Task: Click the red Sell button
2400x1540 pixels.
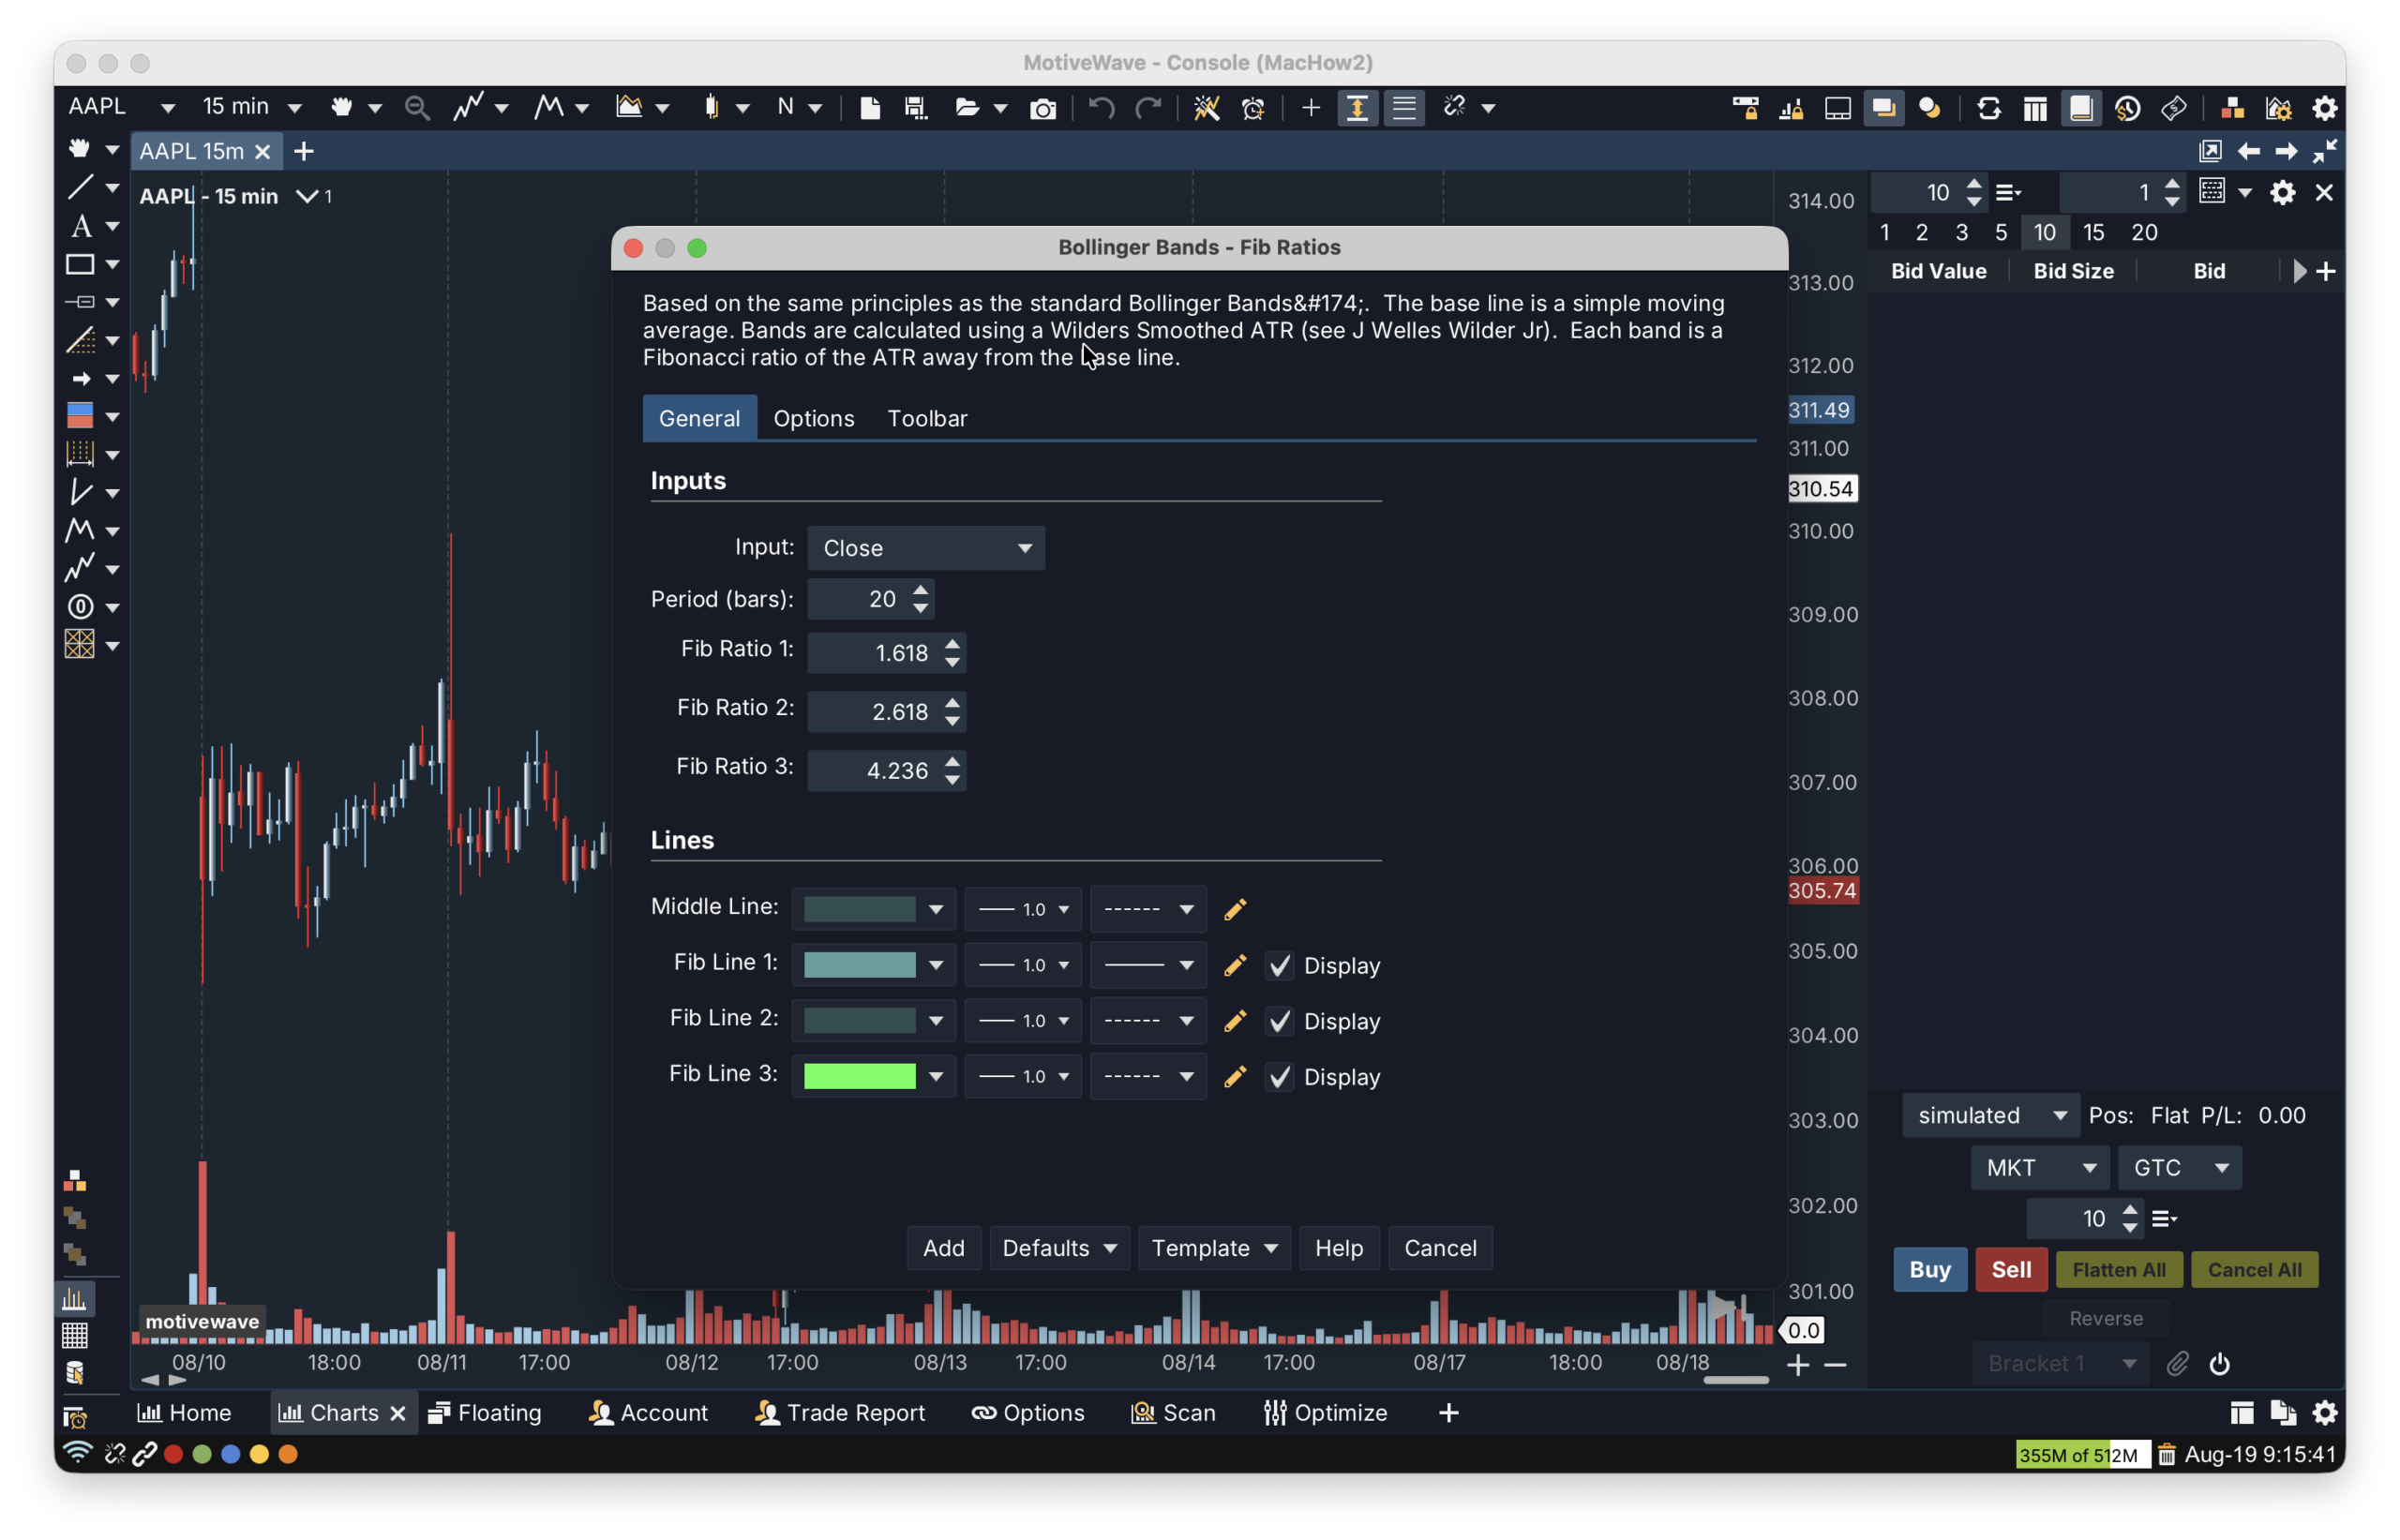Action: (2011, 1270)
